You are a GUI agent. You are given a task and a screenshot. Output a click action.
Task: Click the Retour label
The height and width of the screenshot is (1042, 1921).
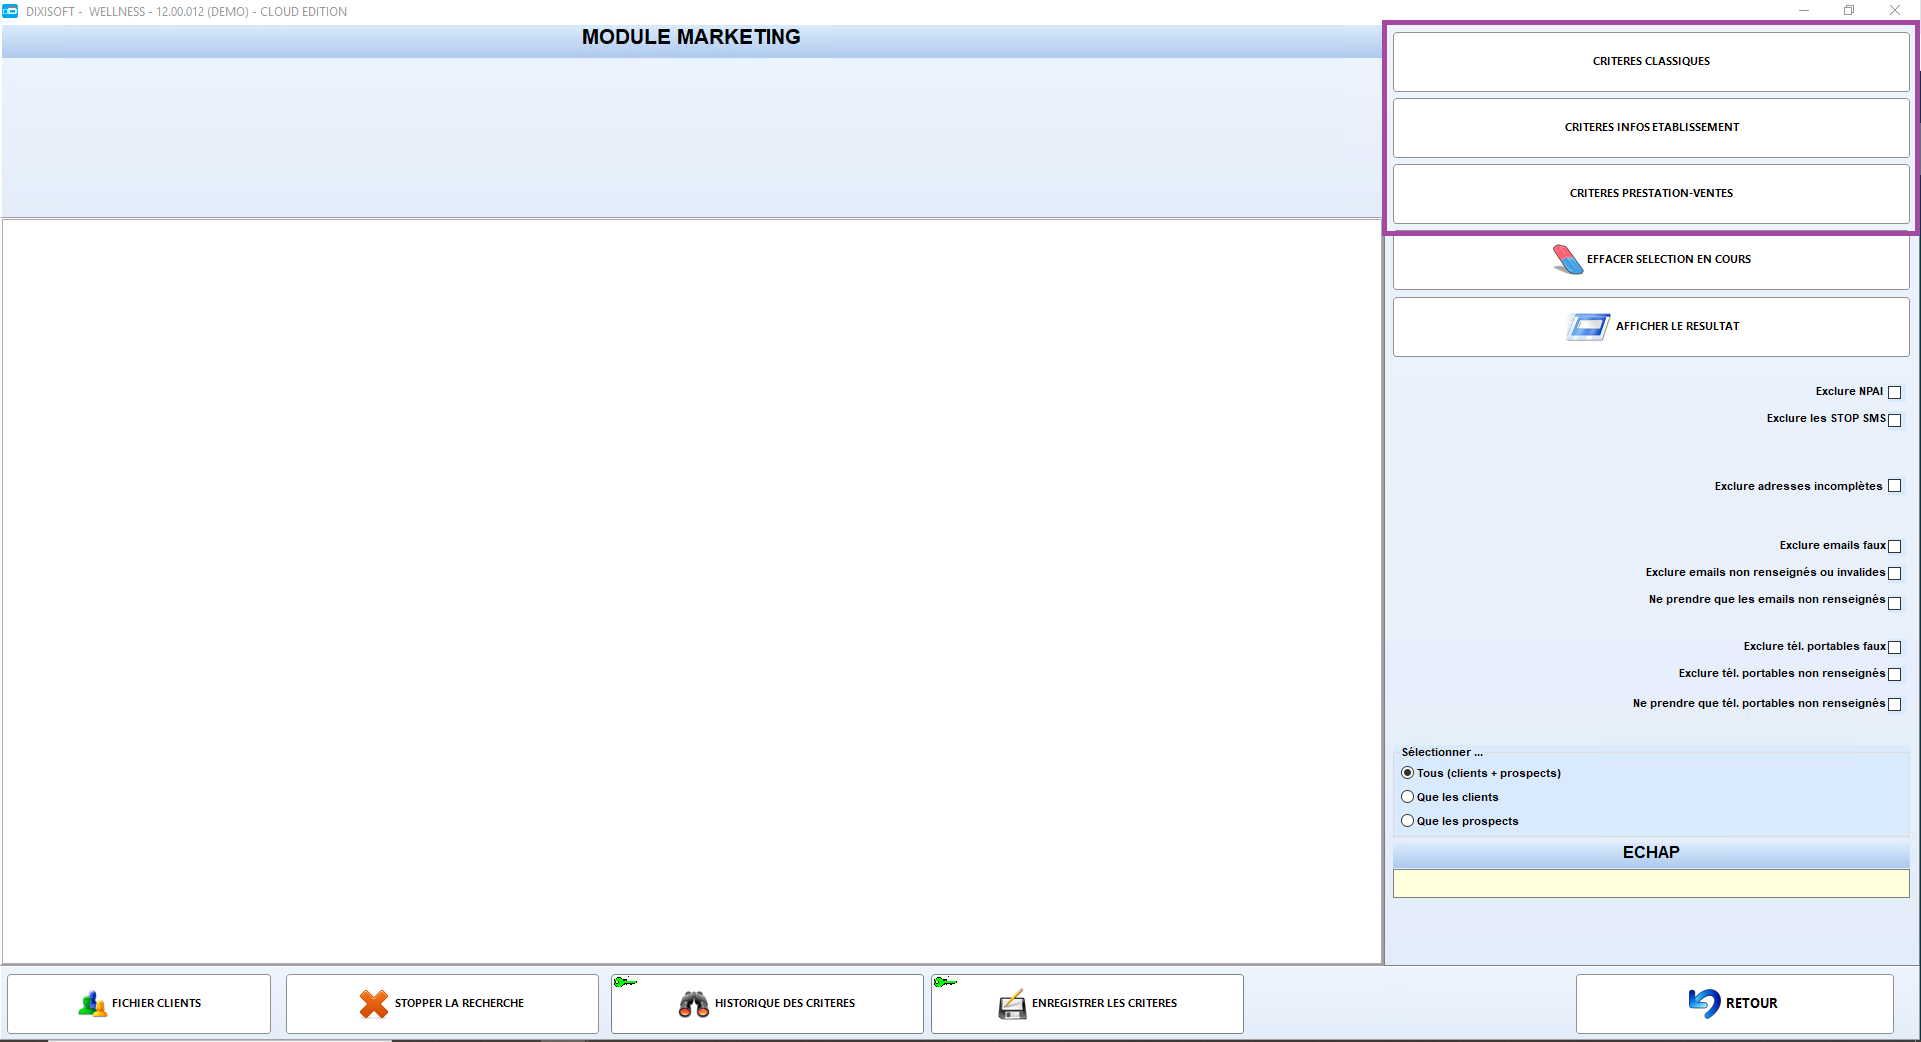[x=1751, y=1003]
